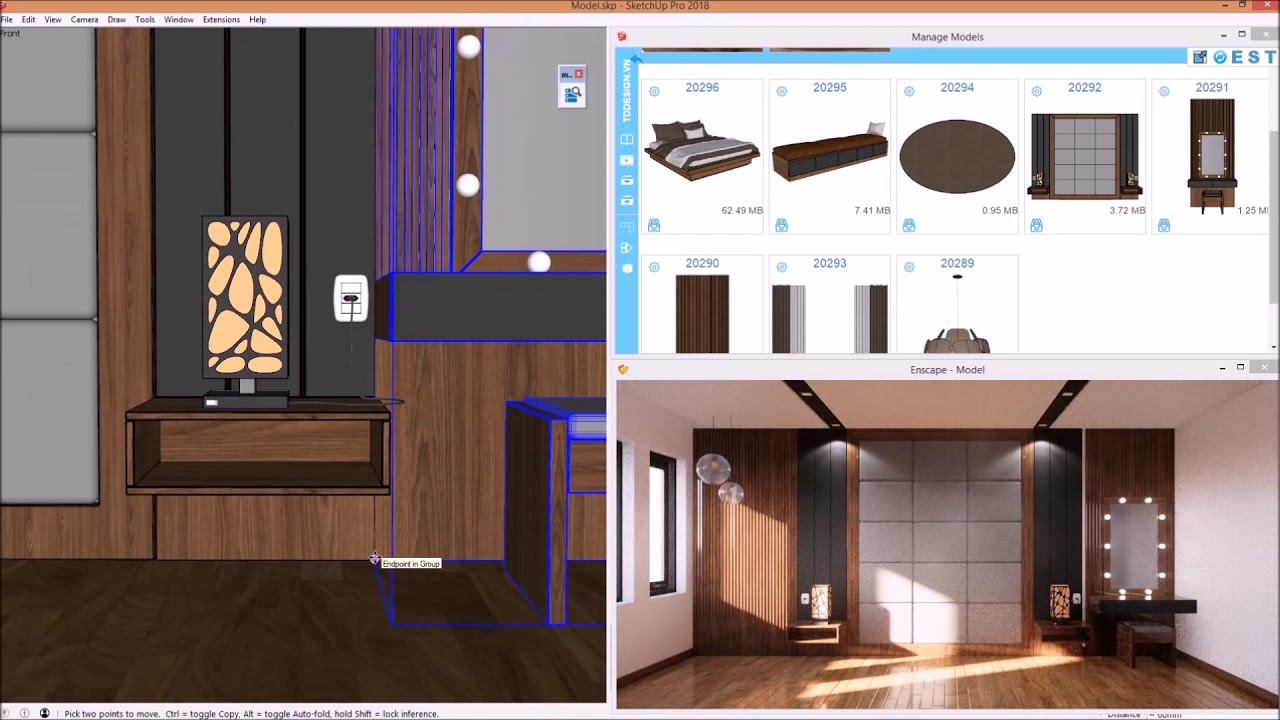
Task: Click the 20290 model number label
Action: [x=702, y=263]
